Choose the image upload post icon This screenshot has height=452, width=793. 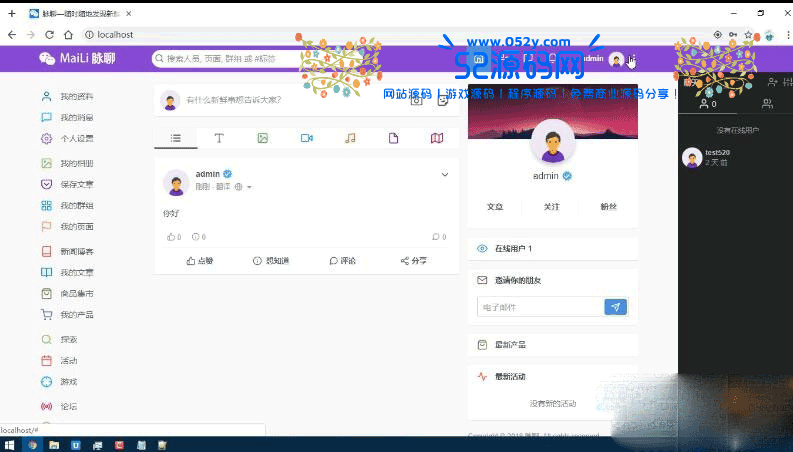tap(262, 138)
